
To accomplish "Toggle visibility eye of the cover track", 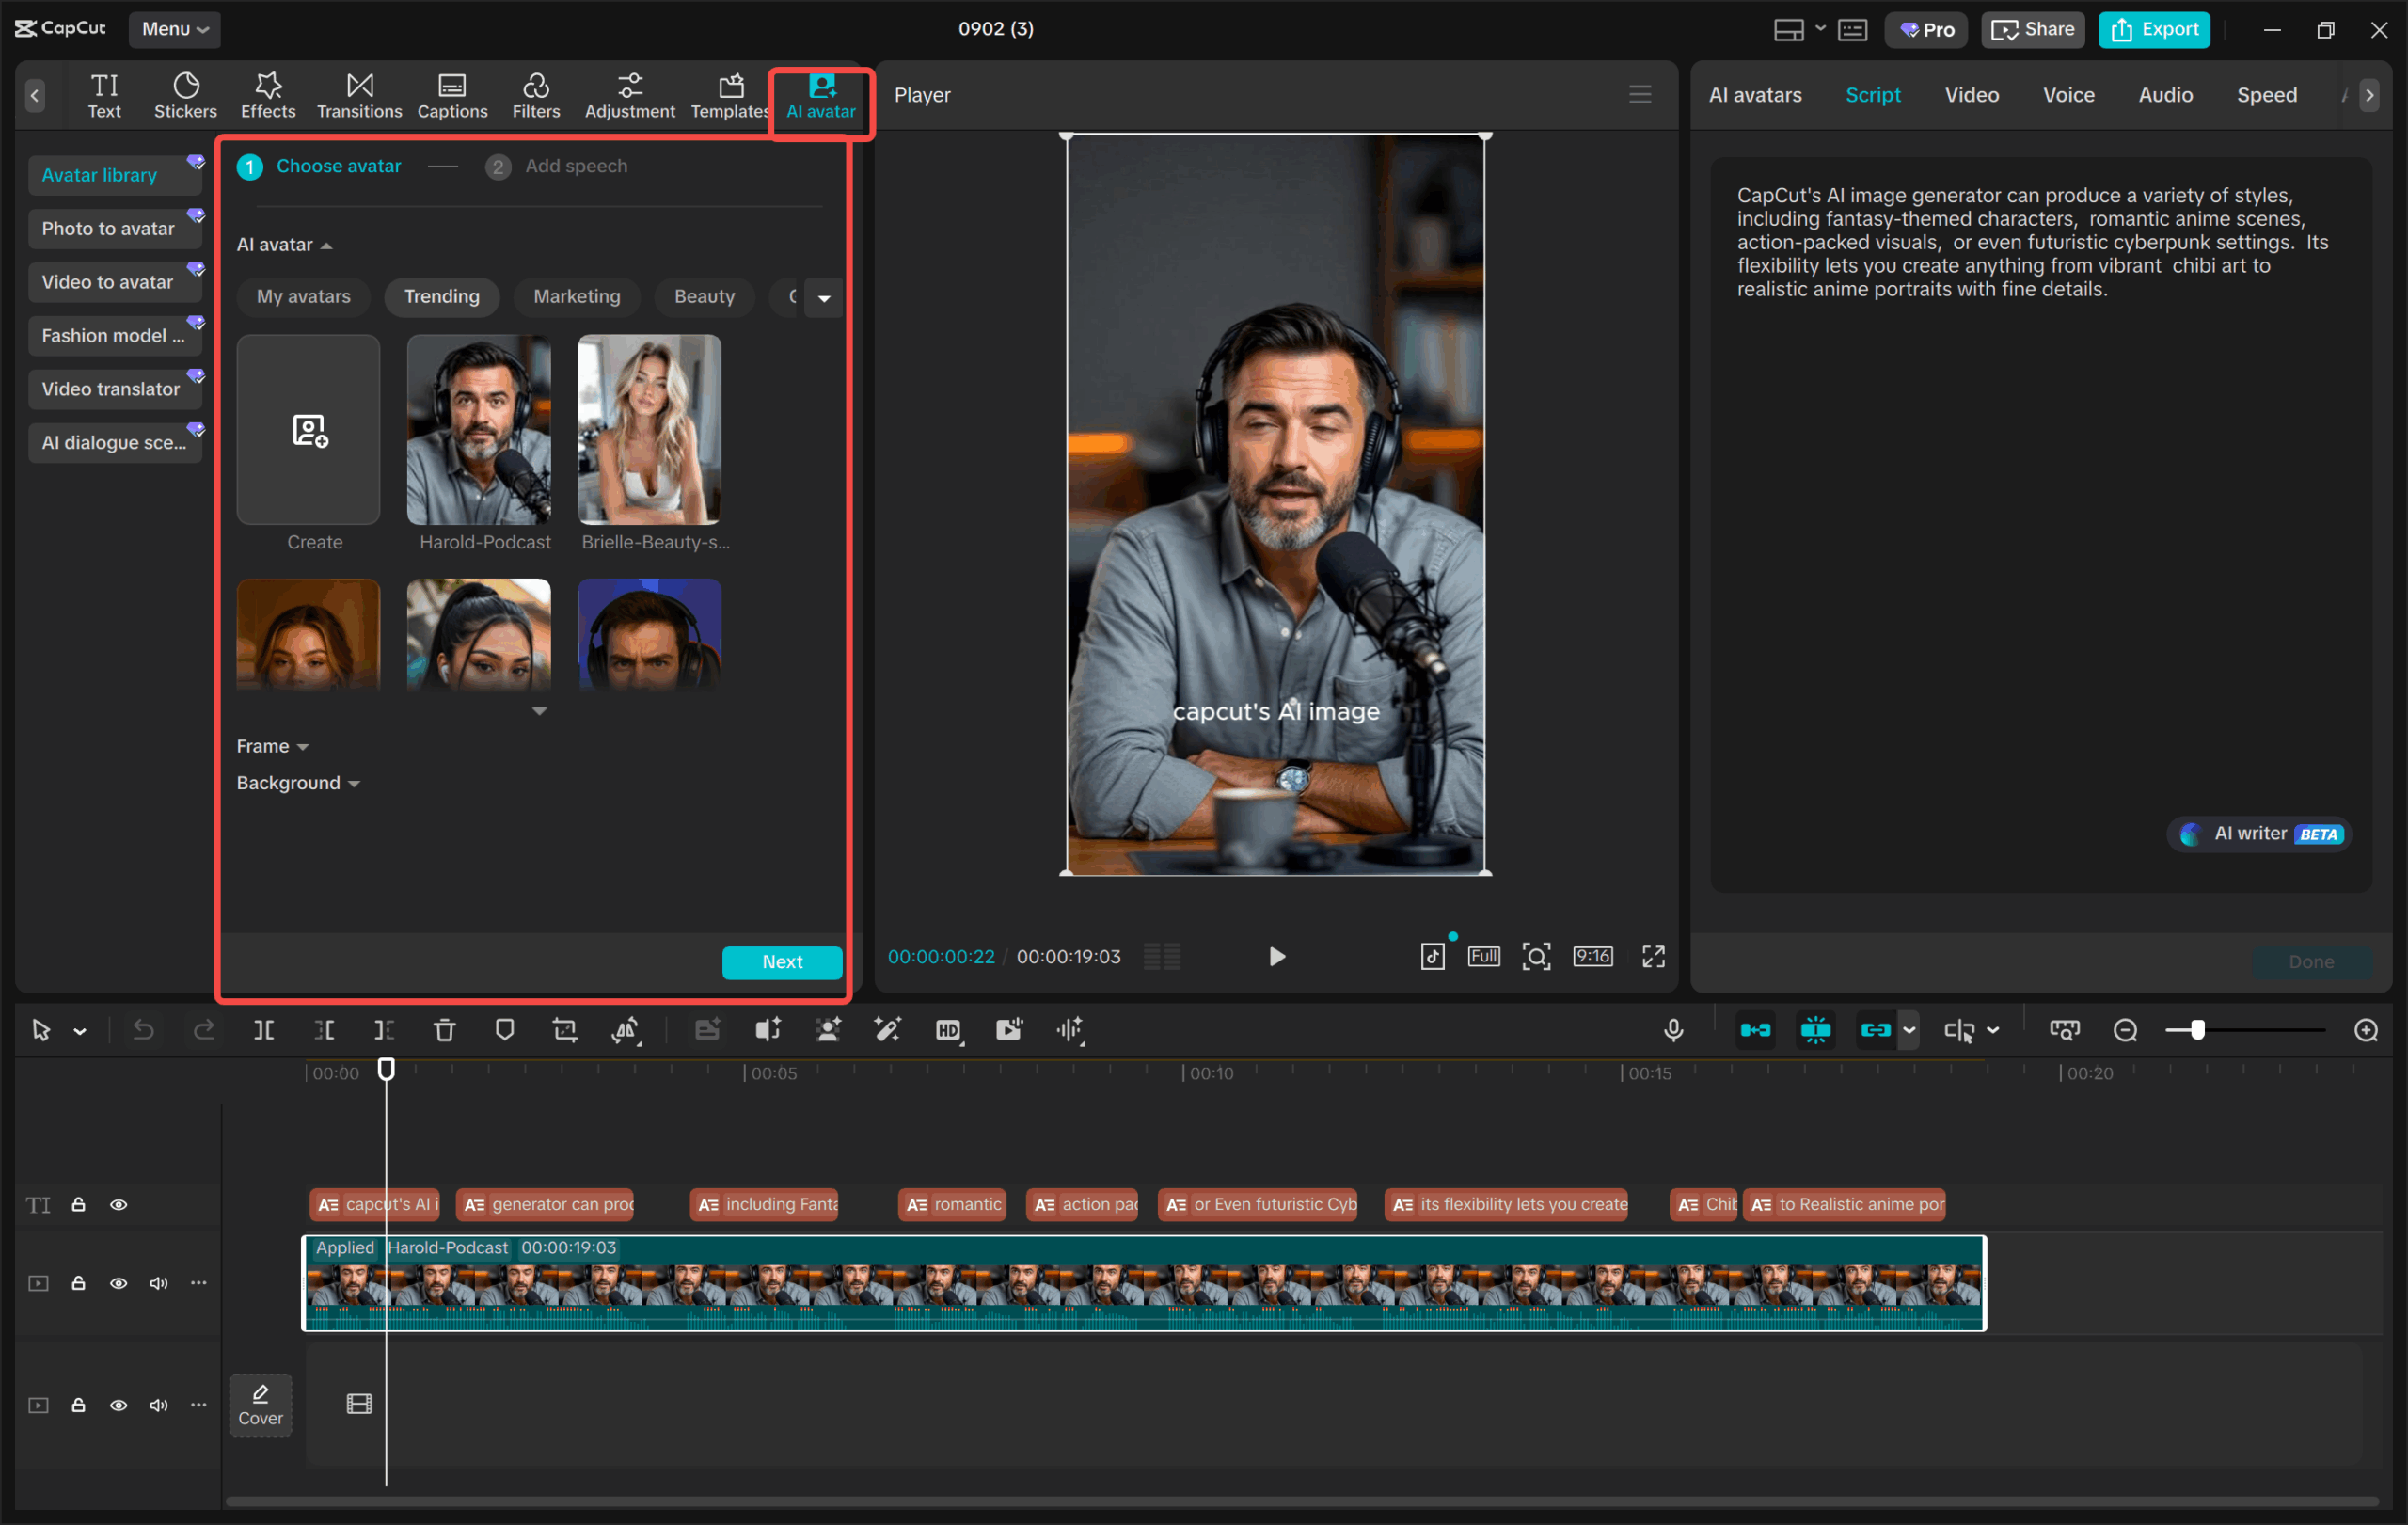I will (118, 1405).
